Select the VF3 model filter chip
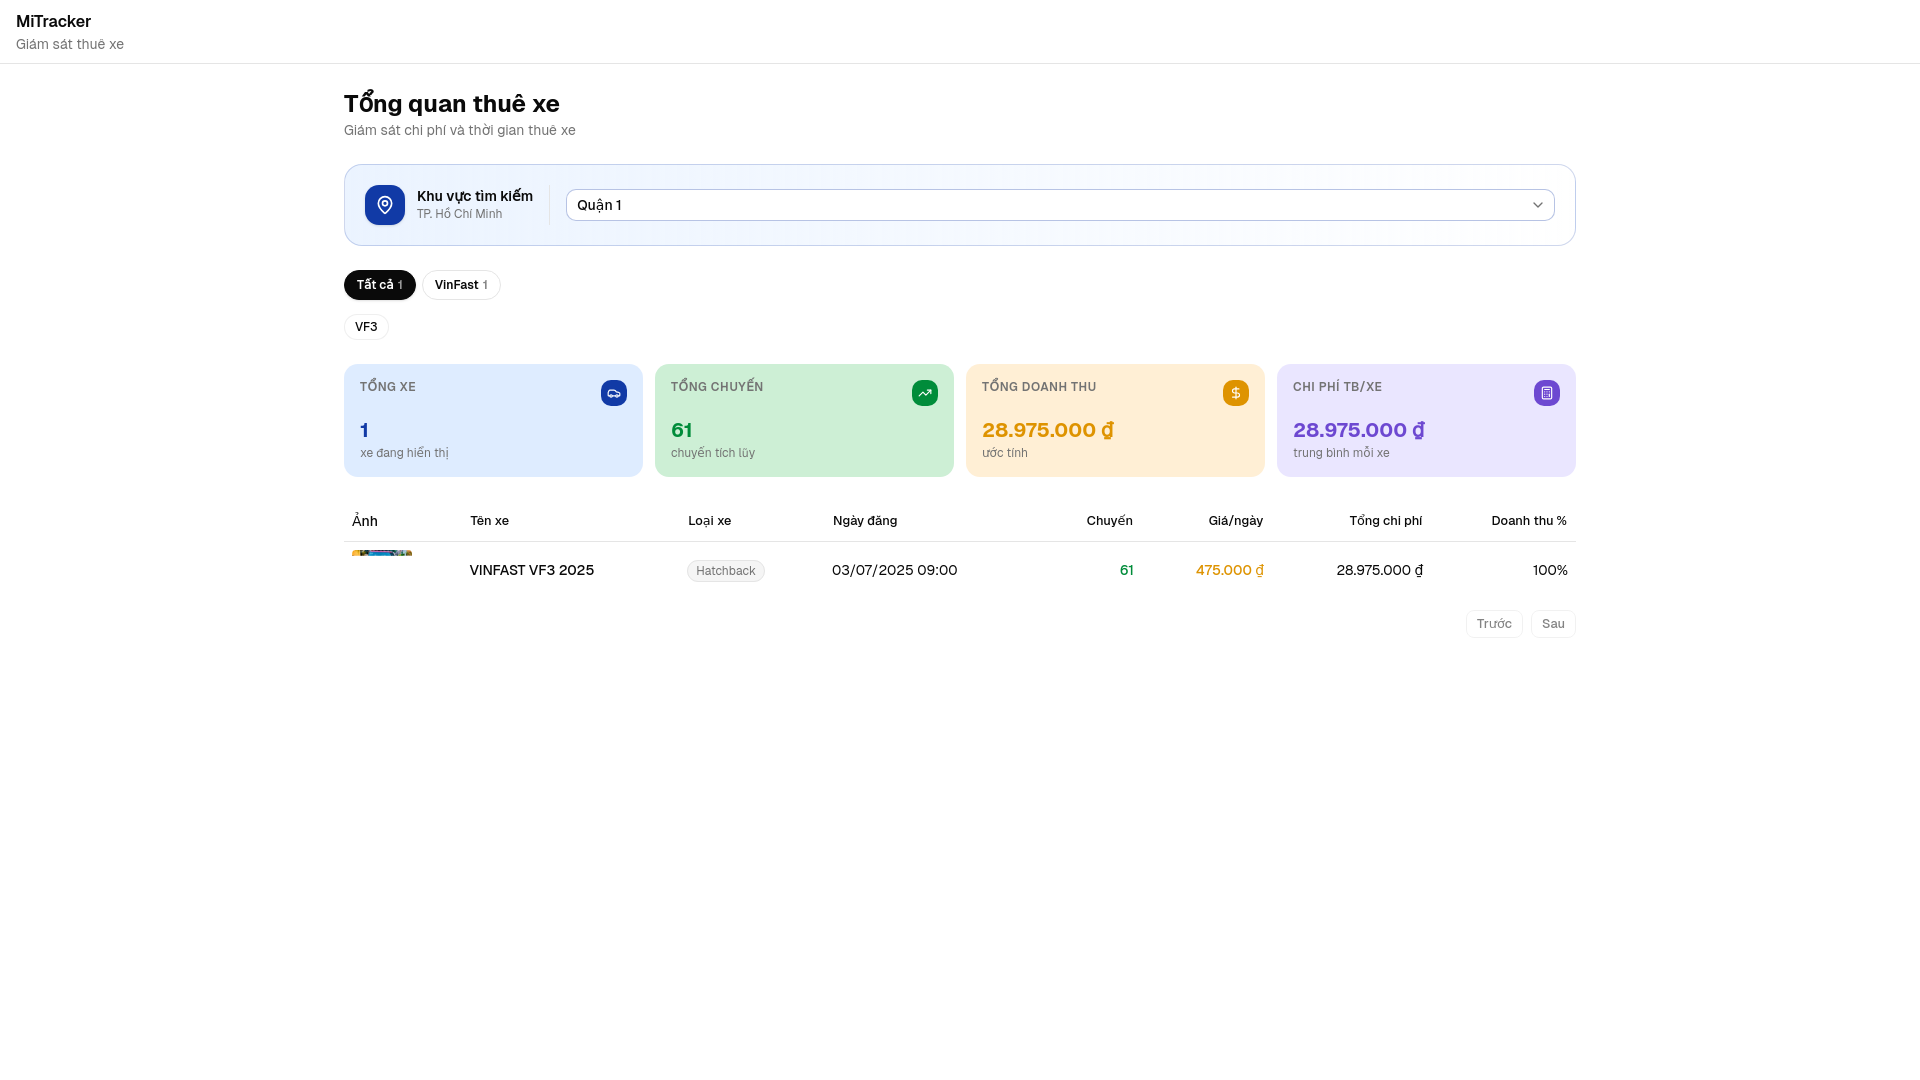The height and width of the screenshot is (1080, 1920). (366, 327)
